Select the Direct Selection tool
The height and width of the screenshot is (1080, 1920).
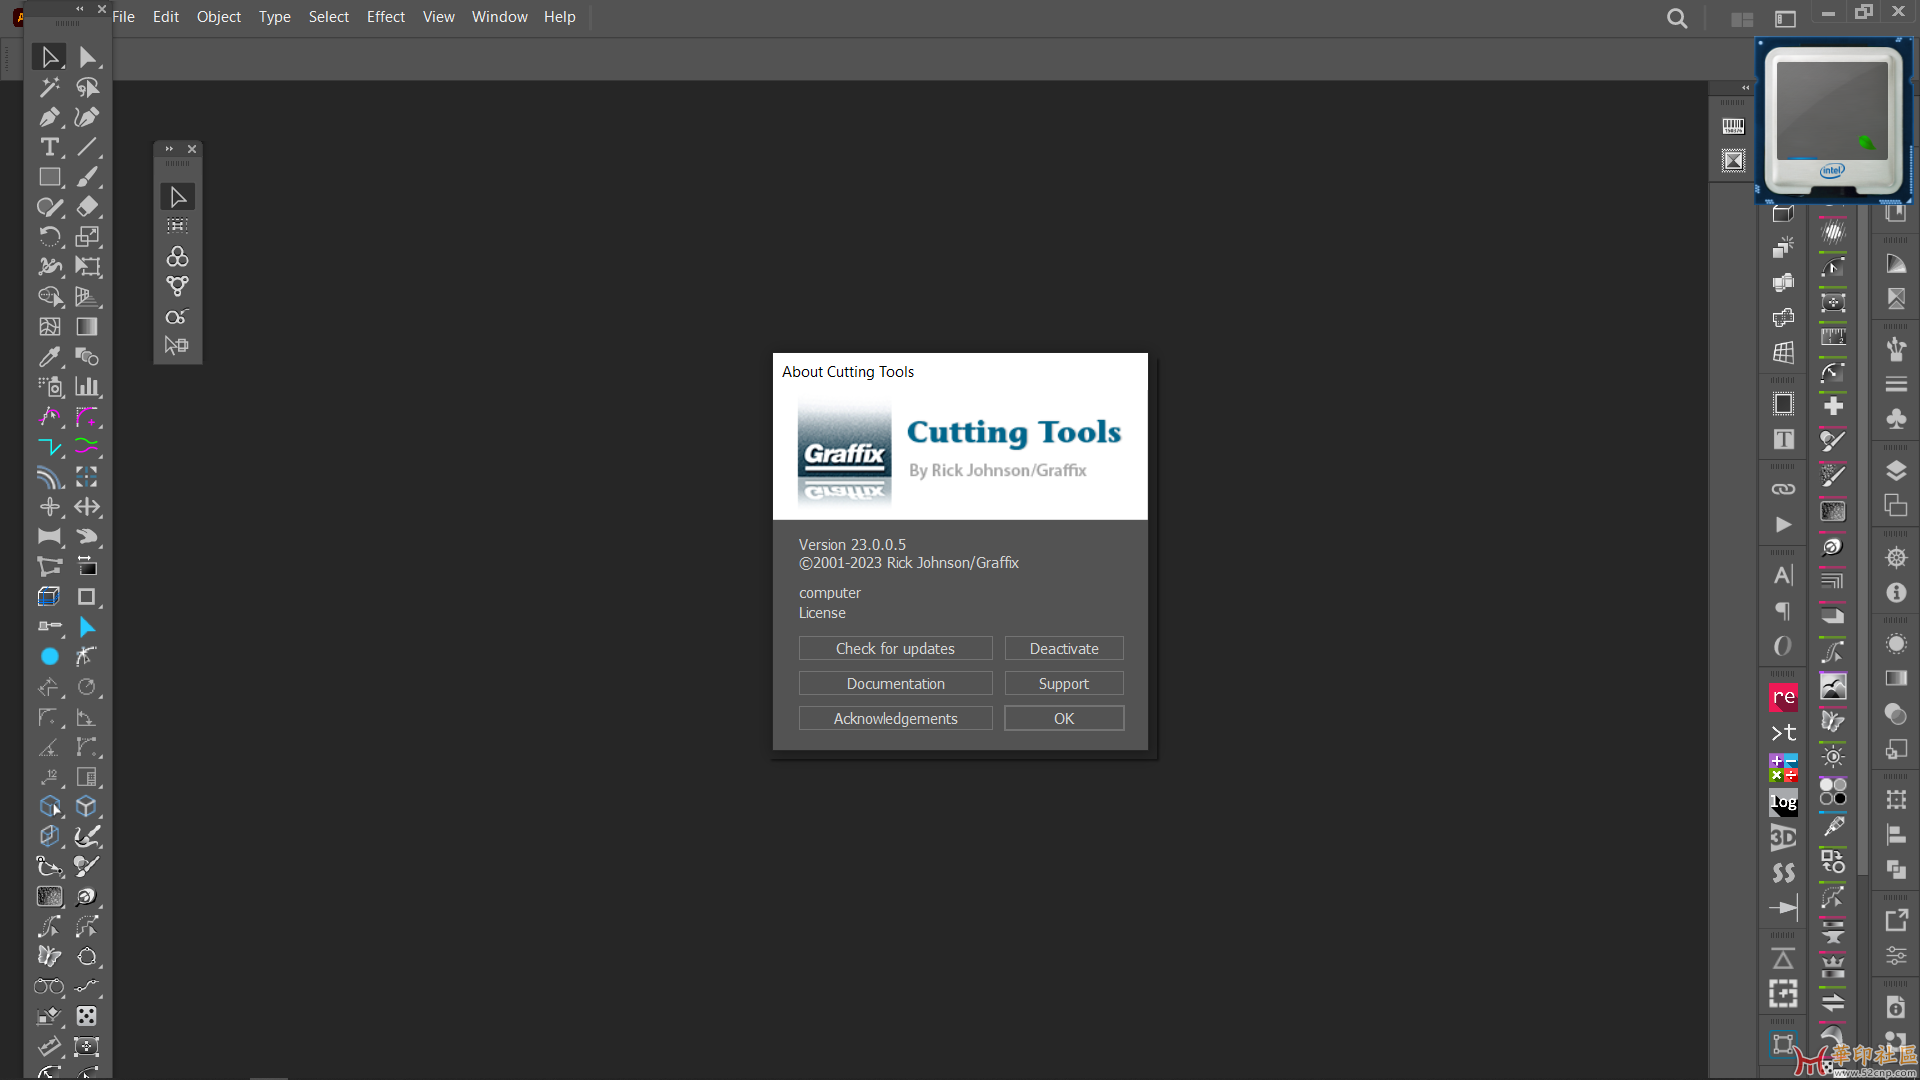point(87,57)
